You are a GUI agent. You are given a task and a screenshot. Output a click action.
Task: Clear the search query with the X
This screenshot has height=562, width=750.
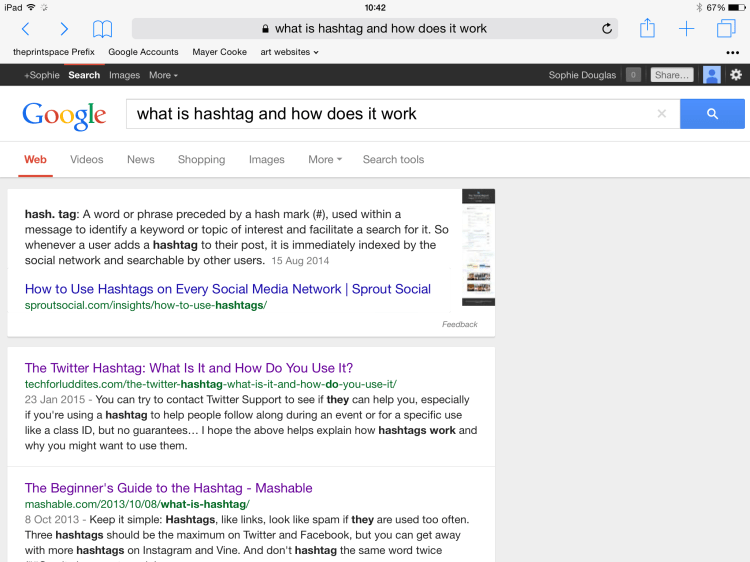[661, 114]
